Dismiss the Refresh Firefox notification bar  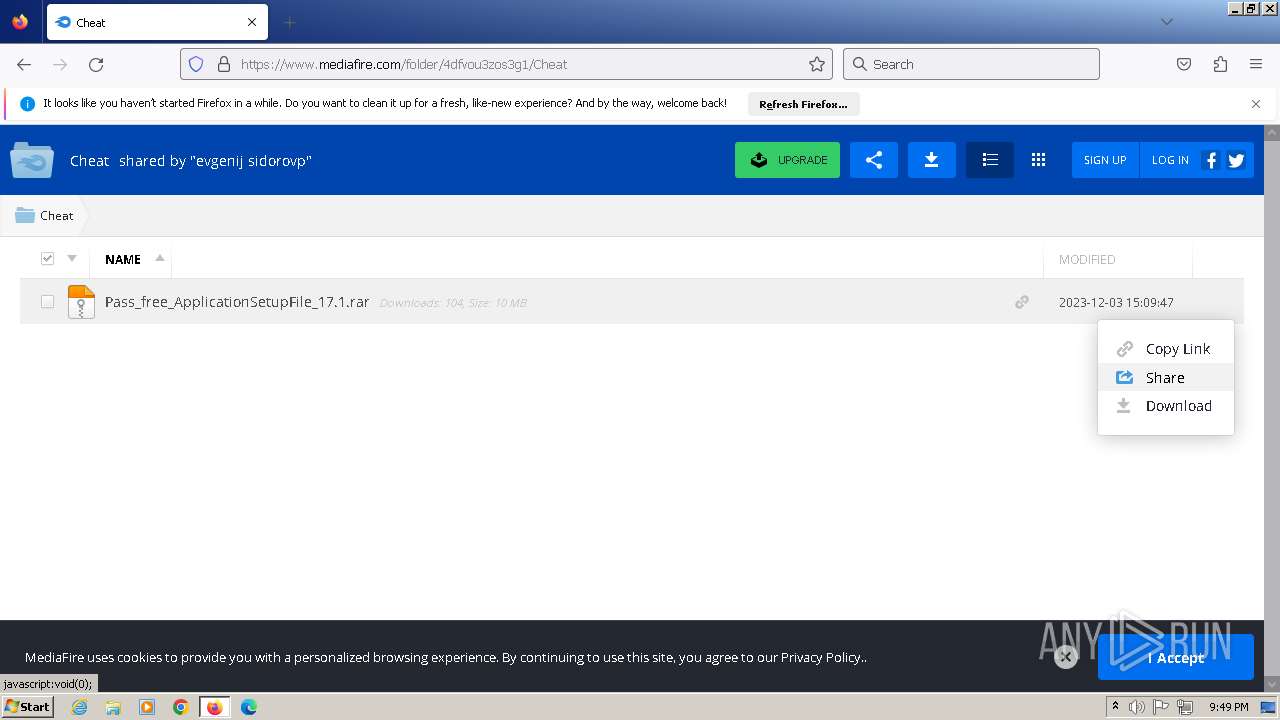click(x=1256, y=104)
